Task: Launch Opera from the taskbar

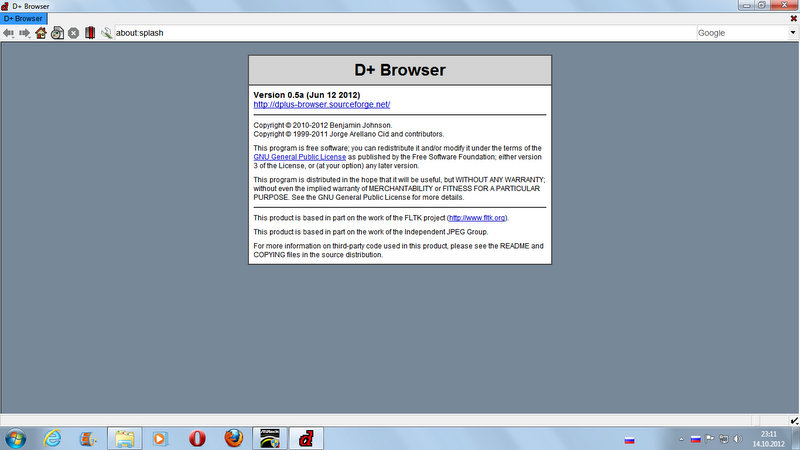Action: 197,438
